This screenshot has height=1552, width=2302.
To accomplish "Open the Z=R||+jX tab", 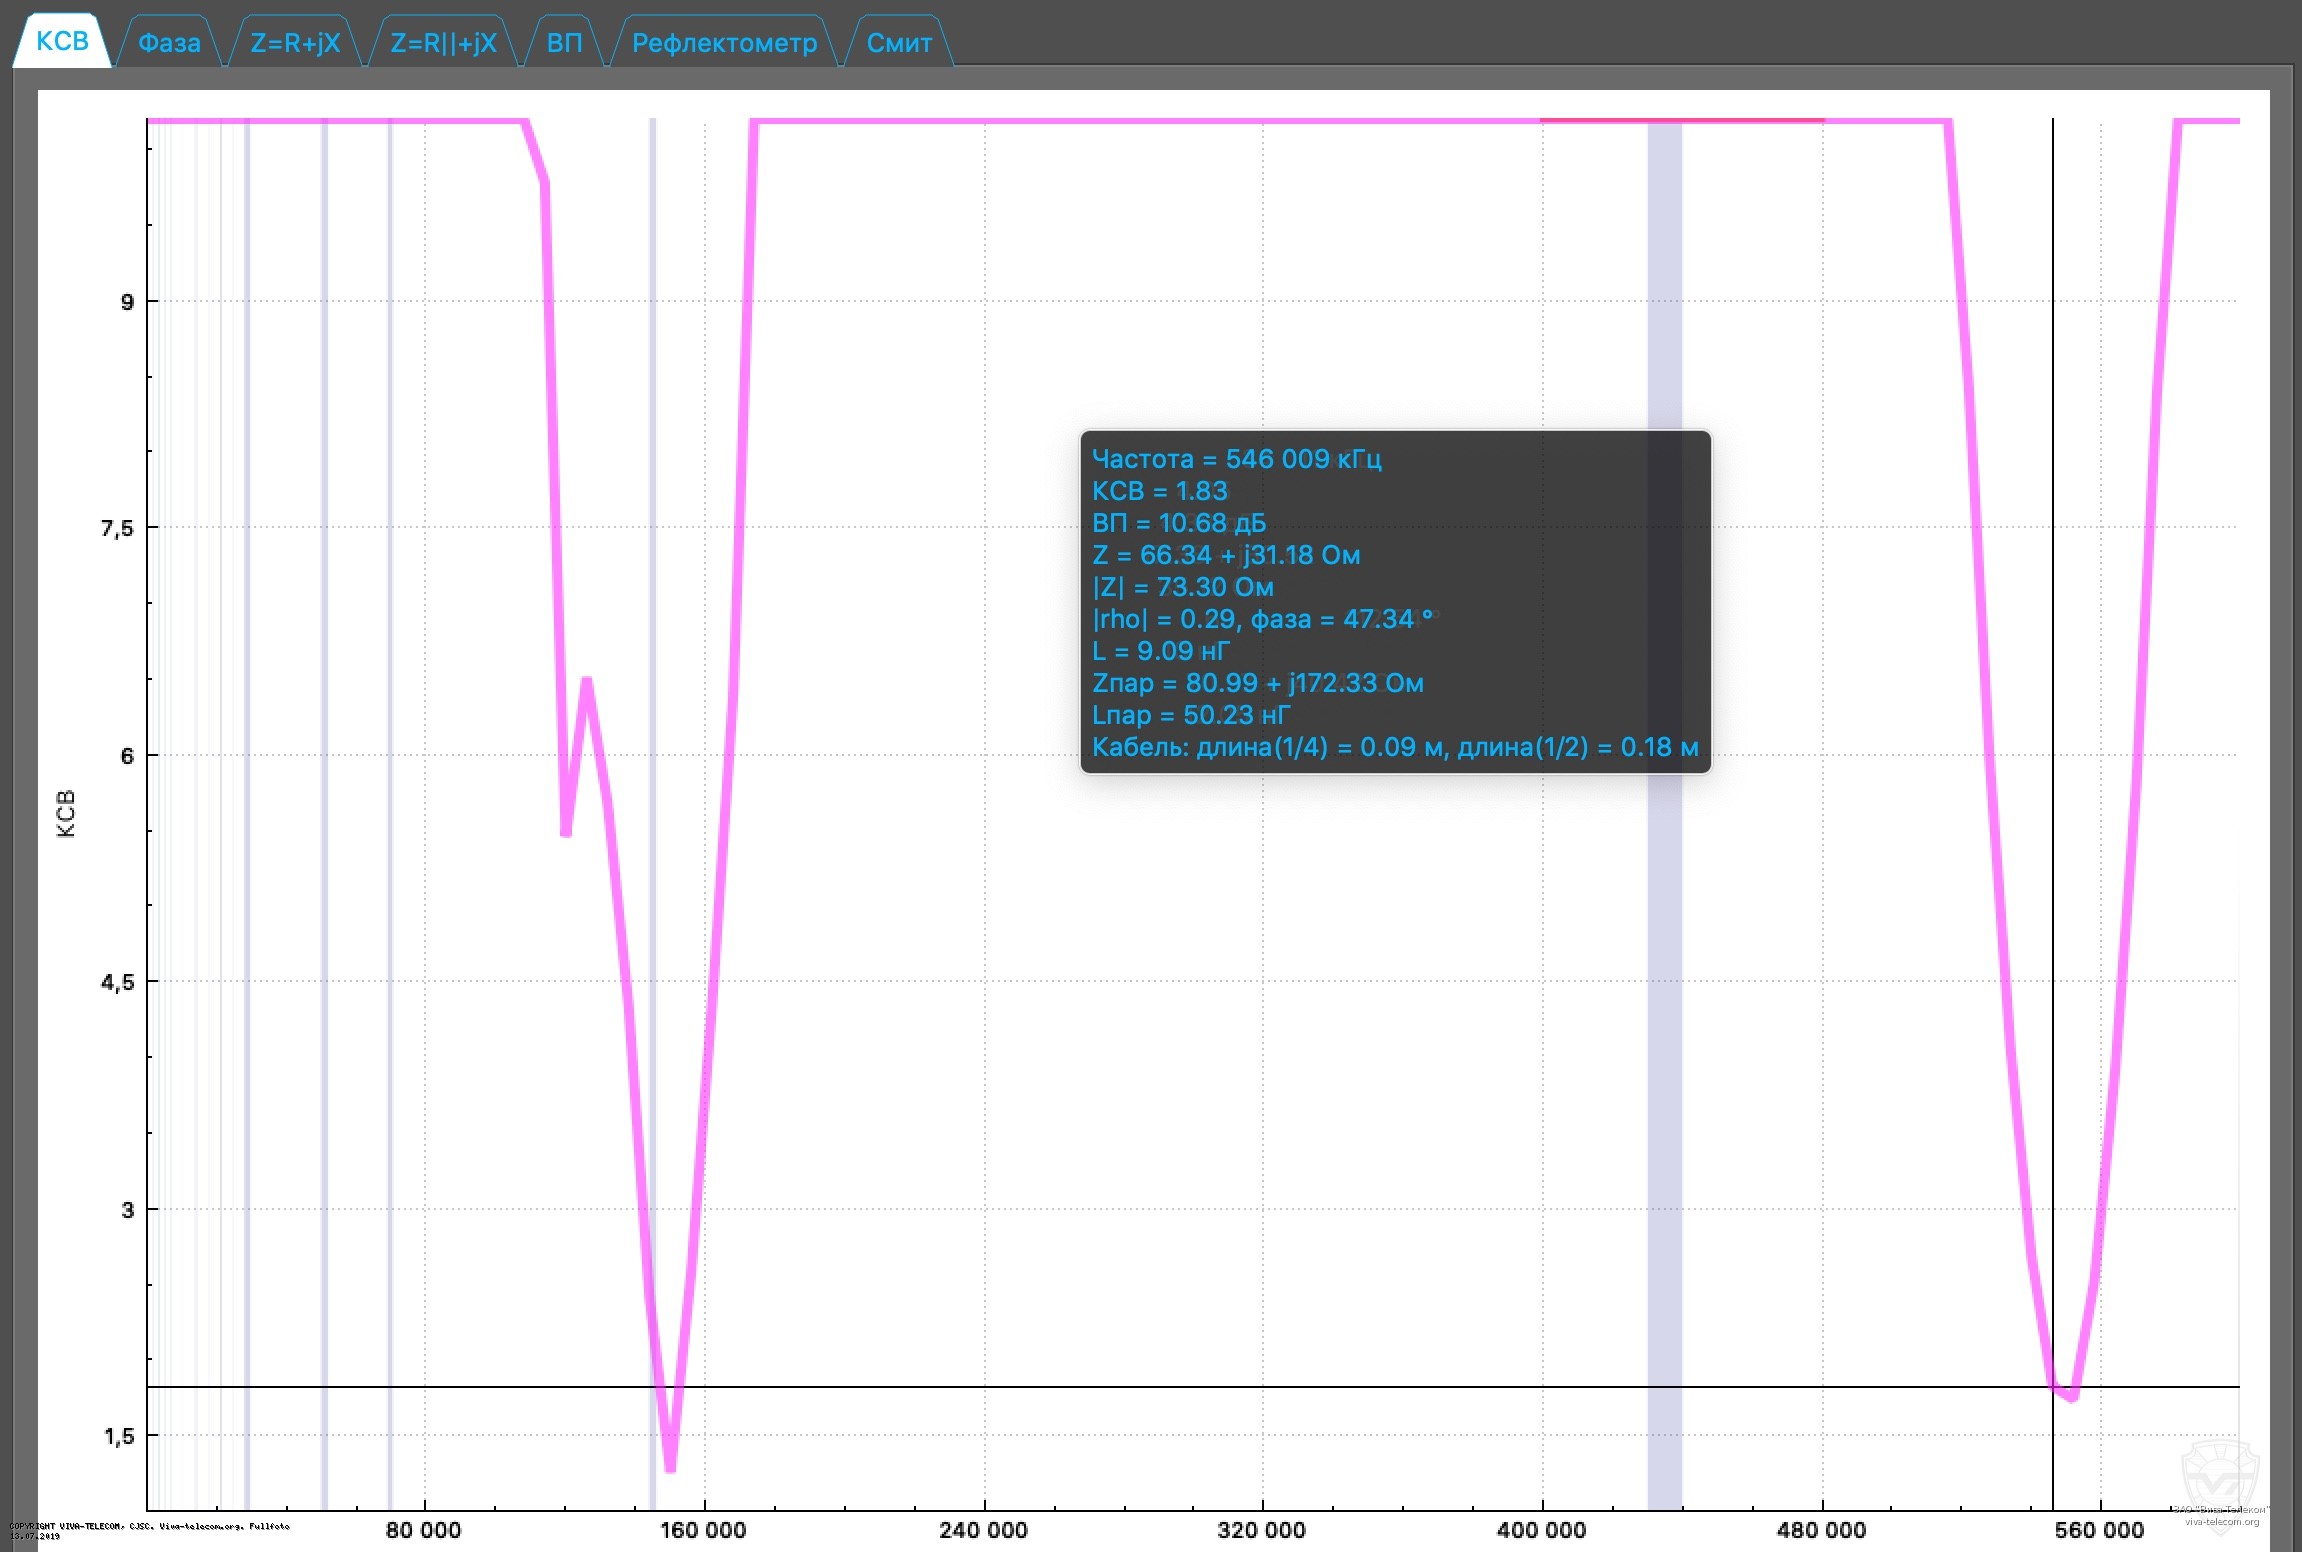I will point(443,43).
